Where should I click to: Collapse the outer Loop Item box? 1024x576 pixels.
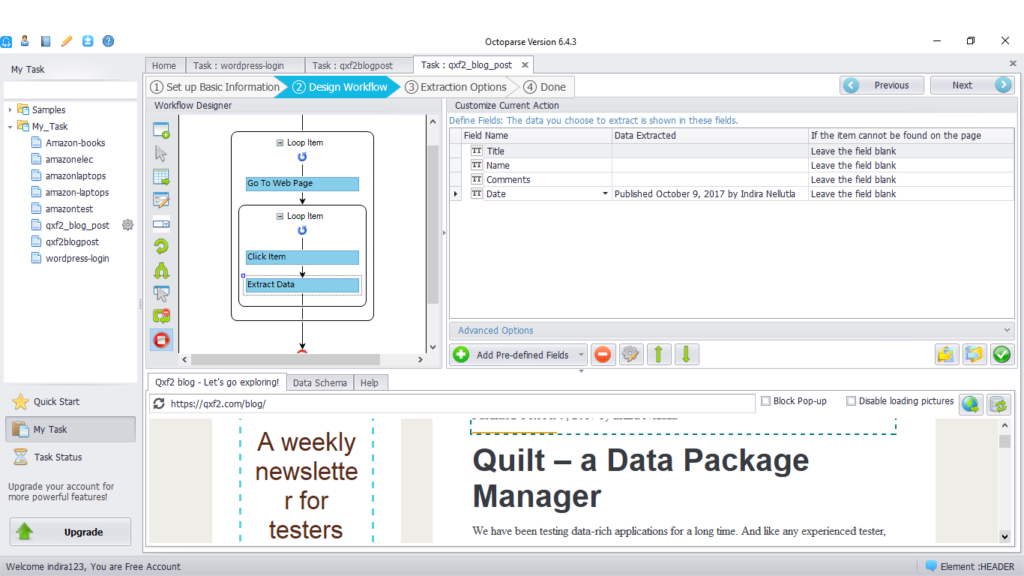[x=280, y=143]
